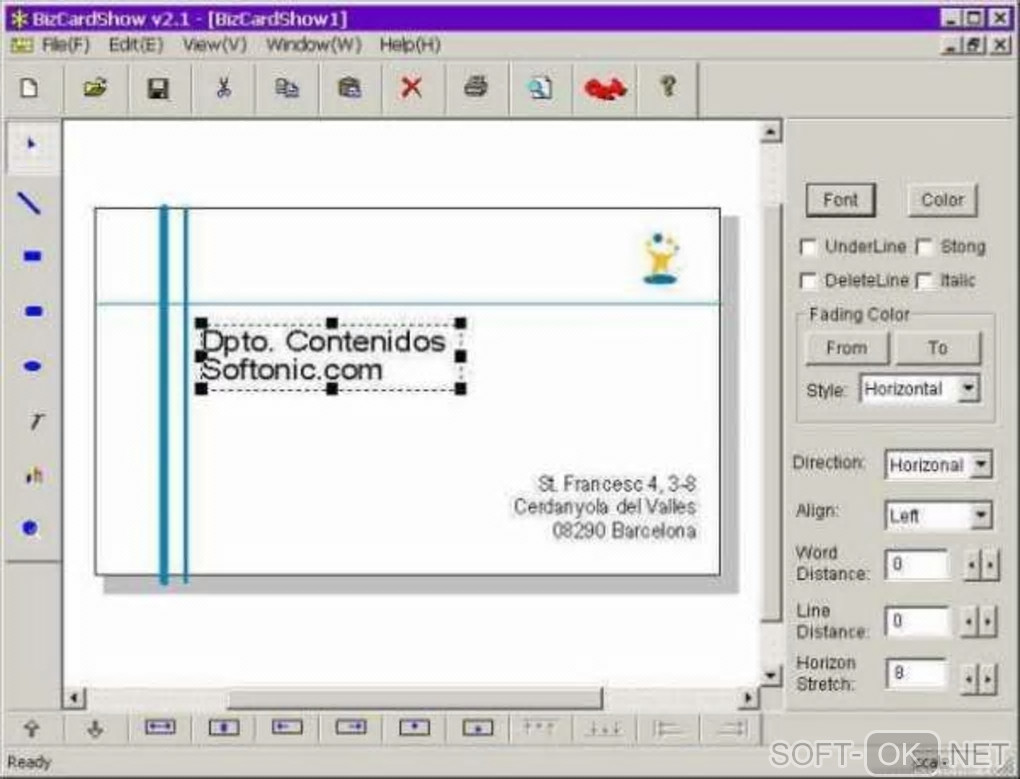
Task: Click the vertical center alignment icon
Action: pyautogui.click(x=224, y=727)
